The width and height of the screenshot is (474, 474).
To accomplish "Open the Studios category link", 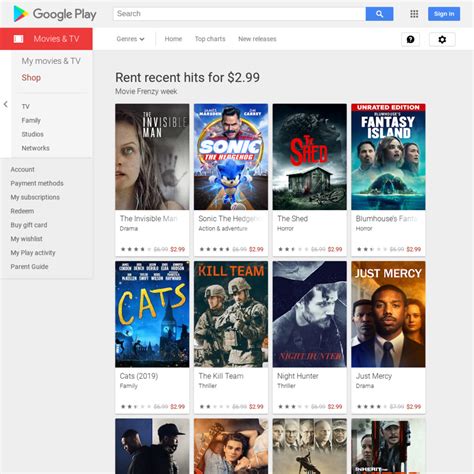I will click(32, 134).
